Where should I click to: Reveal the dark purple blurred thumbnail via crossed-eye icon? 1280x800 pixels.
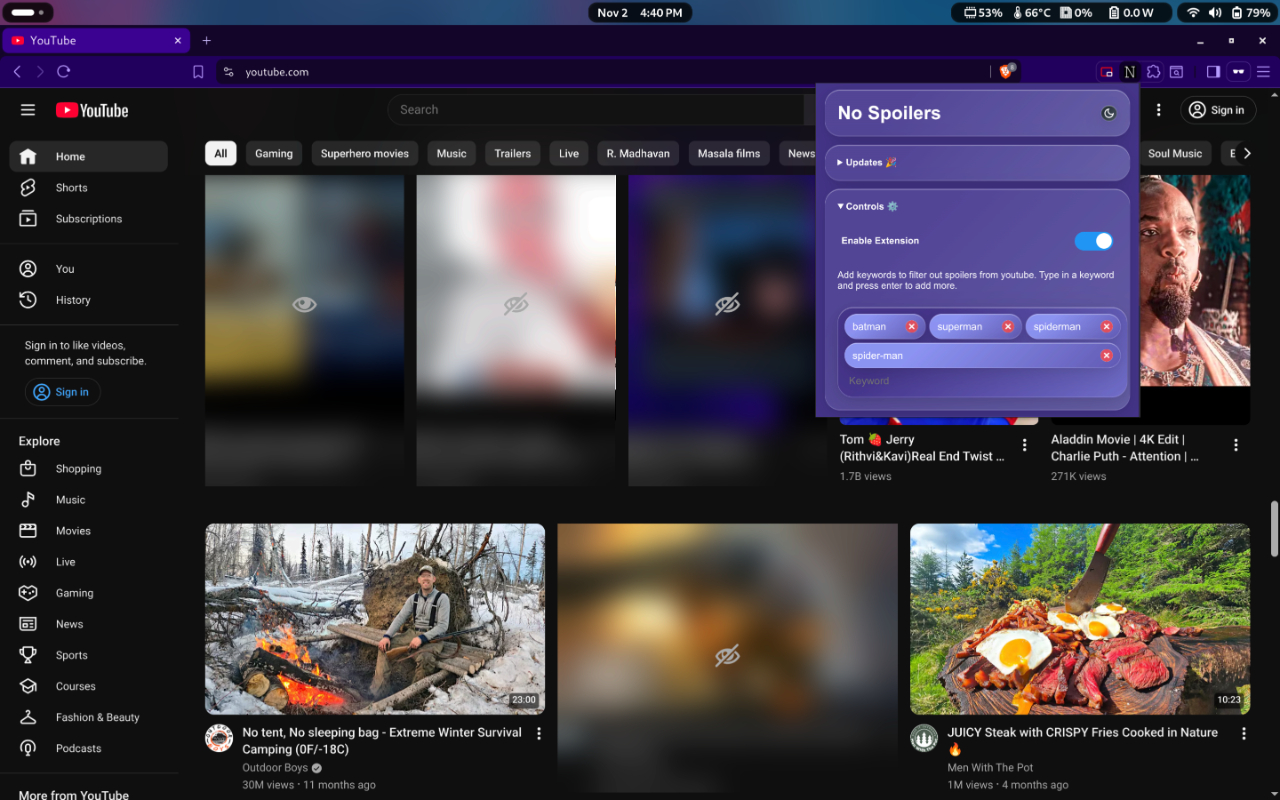click(x=727, y=305)
